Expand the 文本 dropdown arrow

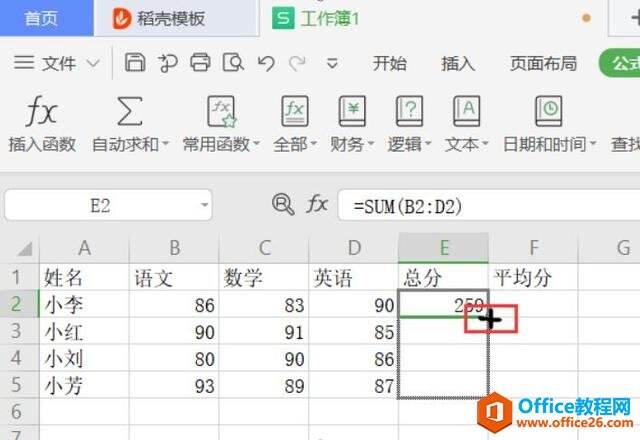[x=485, y=144]
